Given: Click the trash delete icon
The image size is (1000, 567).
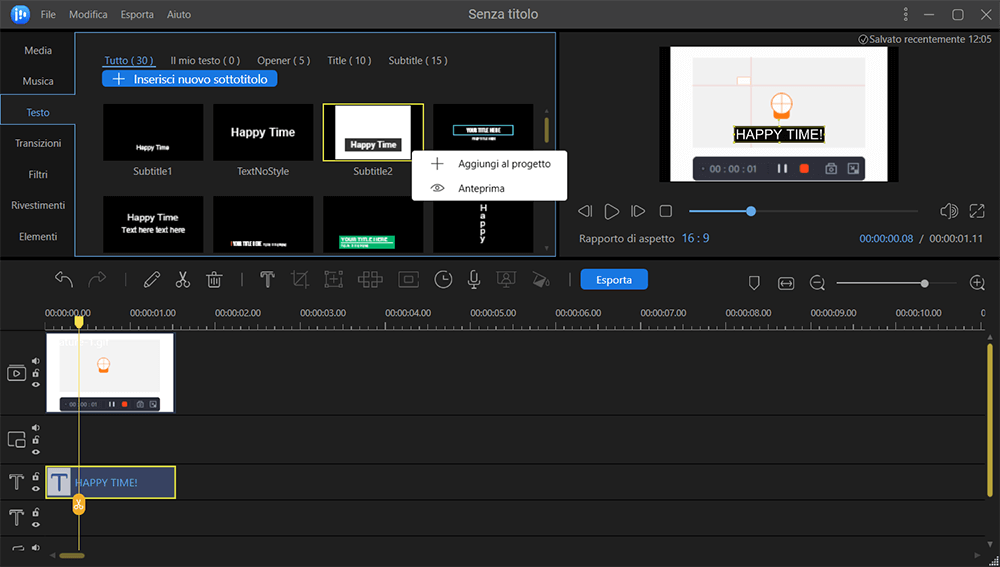Looking at the screenshot, I should (214, 280).
